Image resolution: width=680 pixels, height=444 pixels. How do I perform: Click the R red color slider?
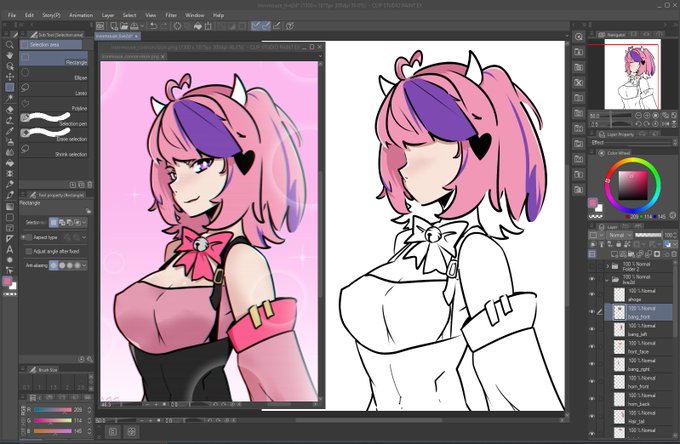[x=52, y=409]
